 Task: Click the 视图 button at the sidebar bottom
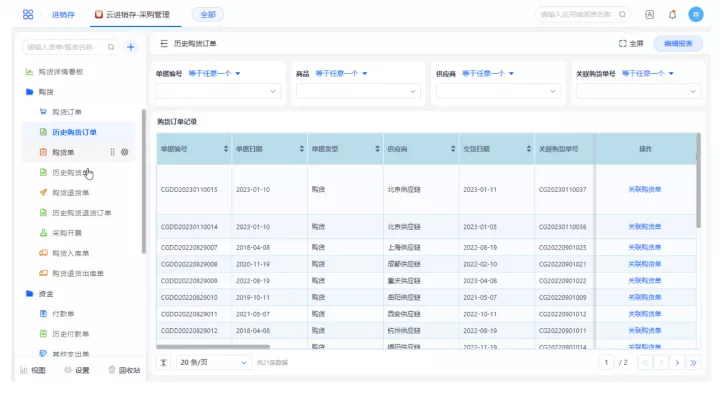click(x=33, y=370)
